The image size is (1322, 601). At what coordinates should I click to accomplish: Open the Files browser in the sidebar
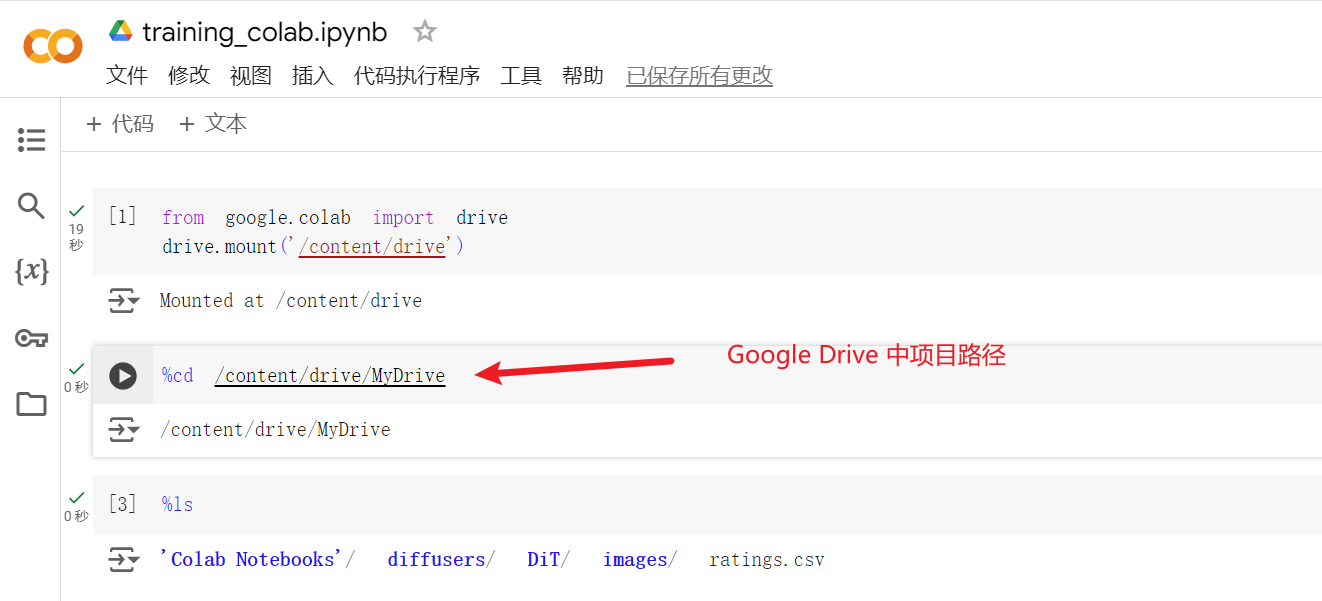point(31,403)
